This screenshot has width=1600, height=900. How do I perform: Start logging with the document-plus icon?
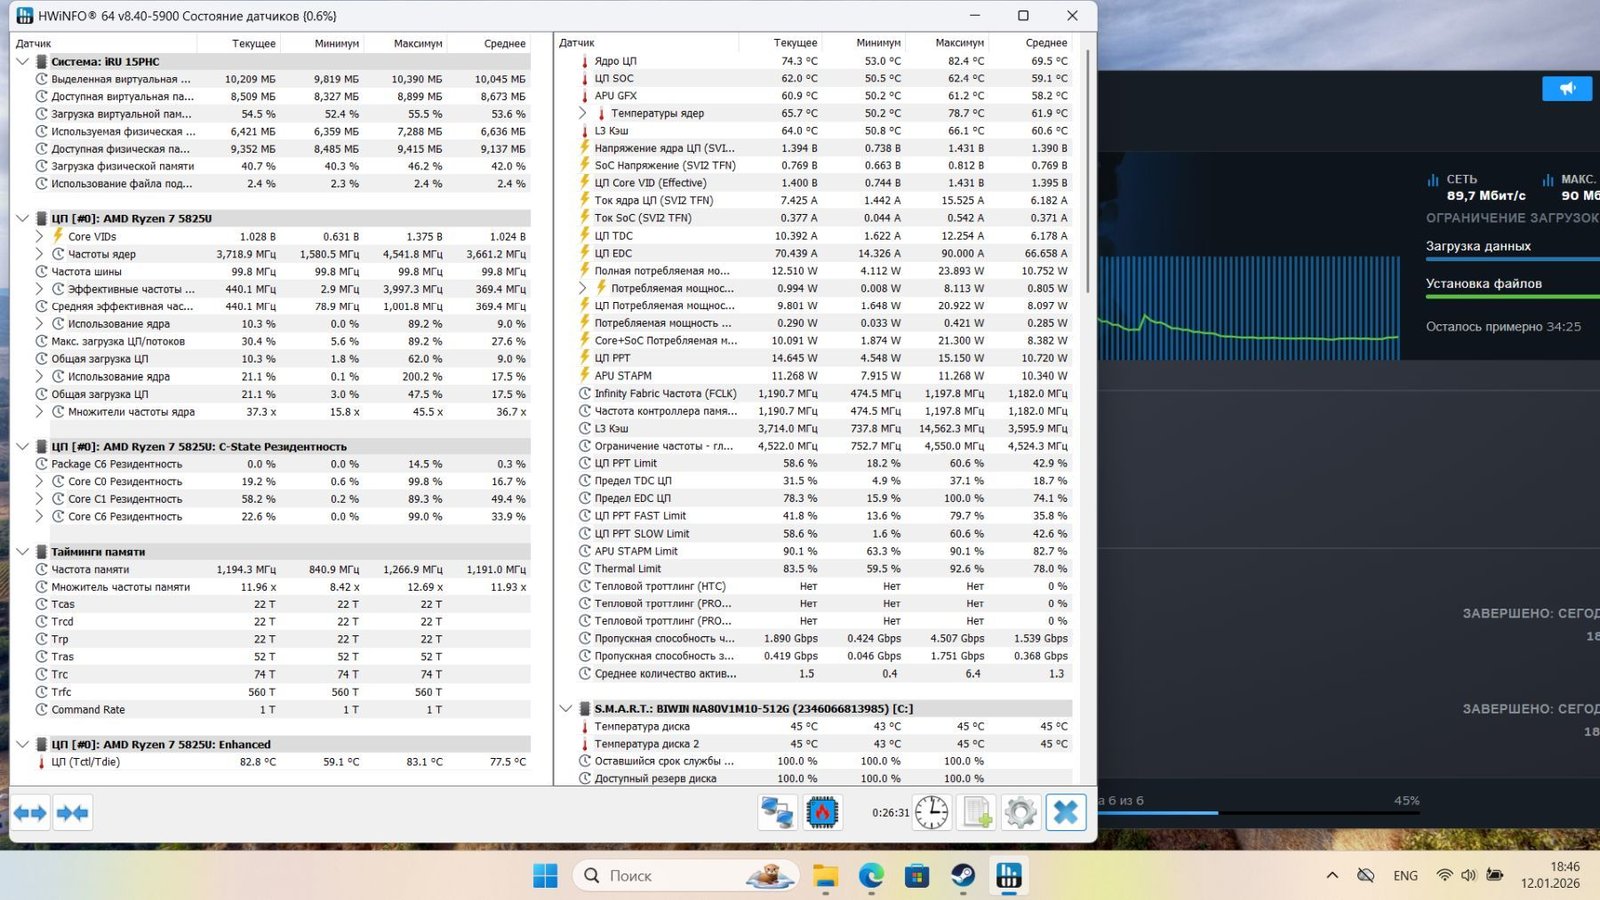[x=977, y=813]
